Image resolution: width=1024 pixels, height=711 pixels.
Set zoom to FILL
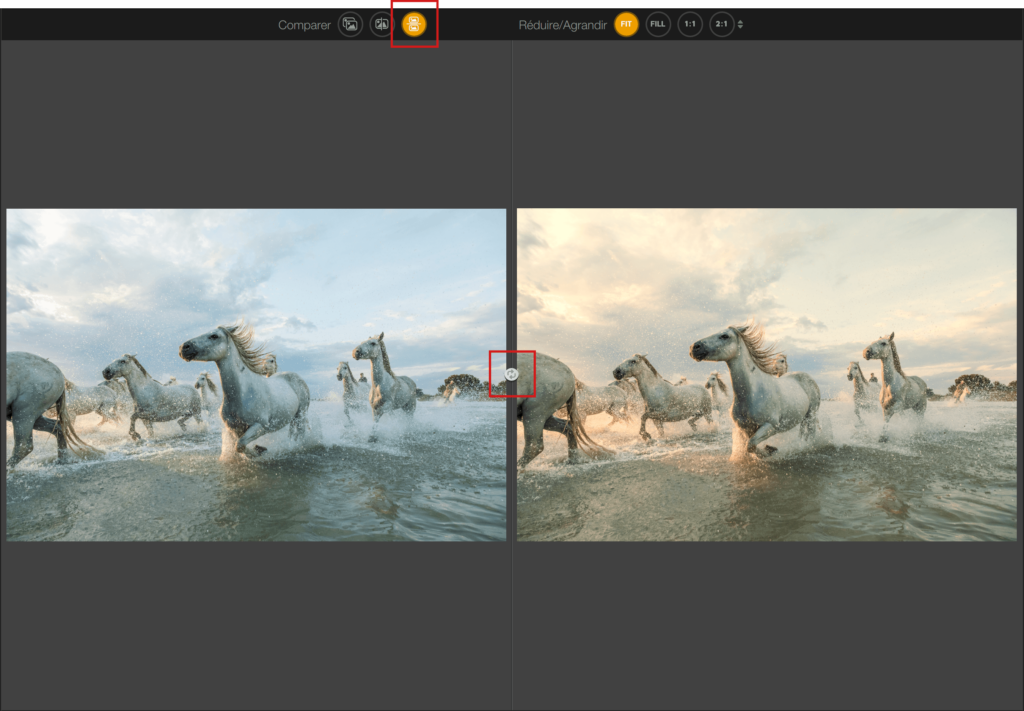(x=658, y=25)
